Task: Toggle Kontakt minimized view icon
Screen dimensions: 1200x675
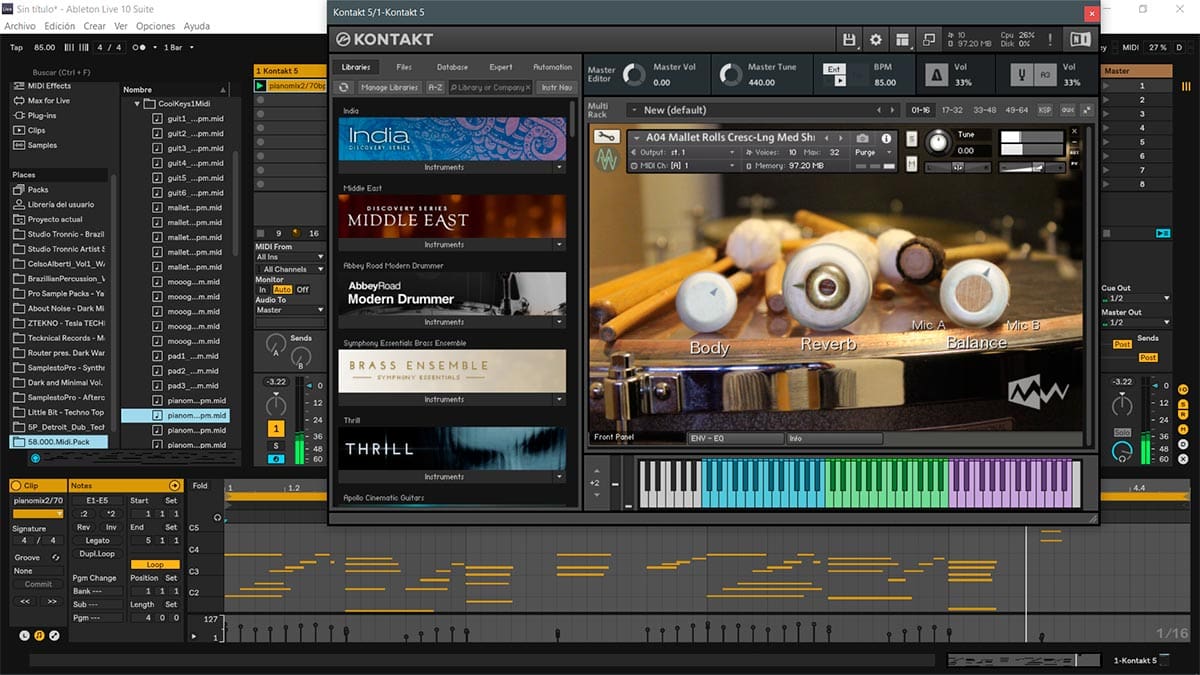Action: coord(929,40)
